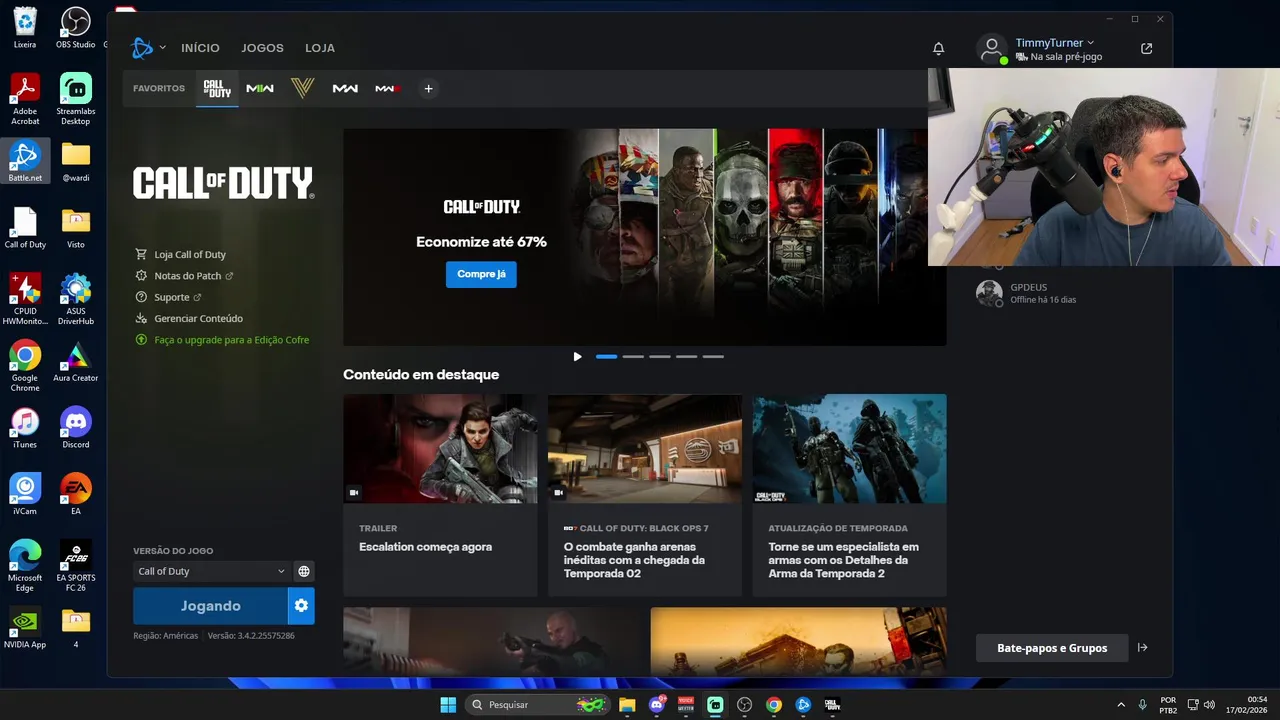
Task: Open iVCam desktop icon
Action: click(x=25, y=495)
